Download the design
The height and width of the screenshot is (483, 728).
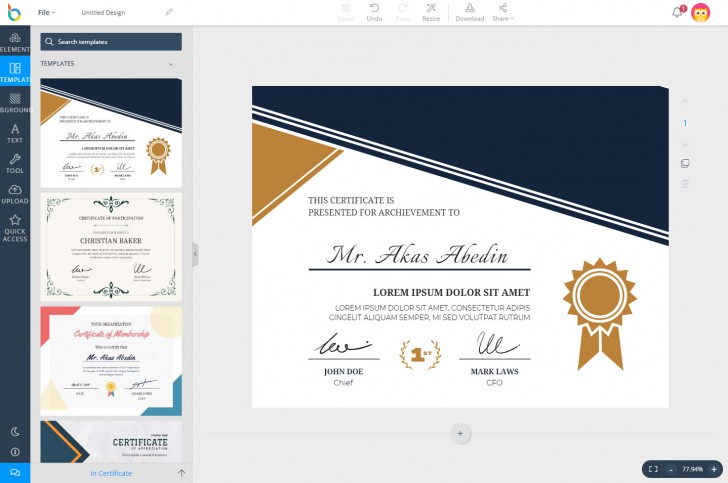[469, 13]
